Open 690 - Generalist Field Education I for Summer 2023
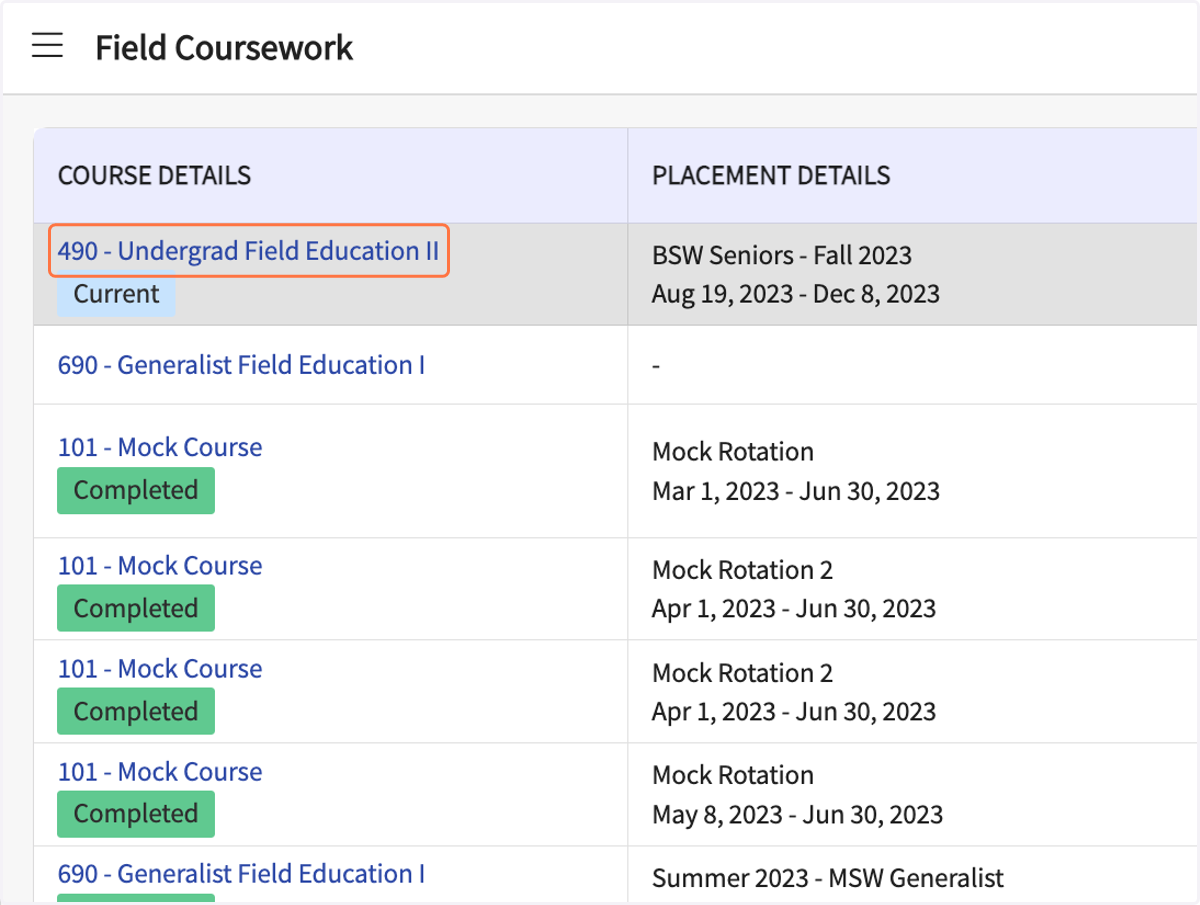The width and height of the screenshot is (1200, 905). point(241,873)
